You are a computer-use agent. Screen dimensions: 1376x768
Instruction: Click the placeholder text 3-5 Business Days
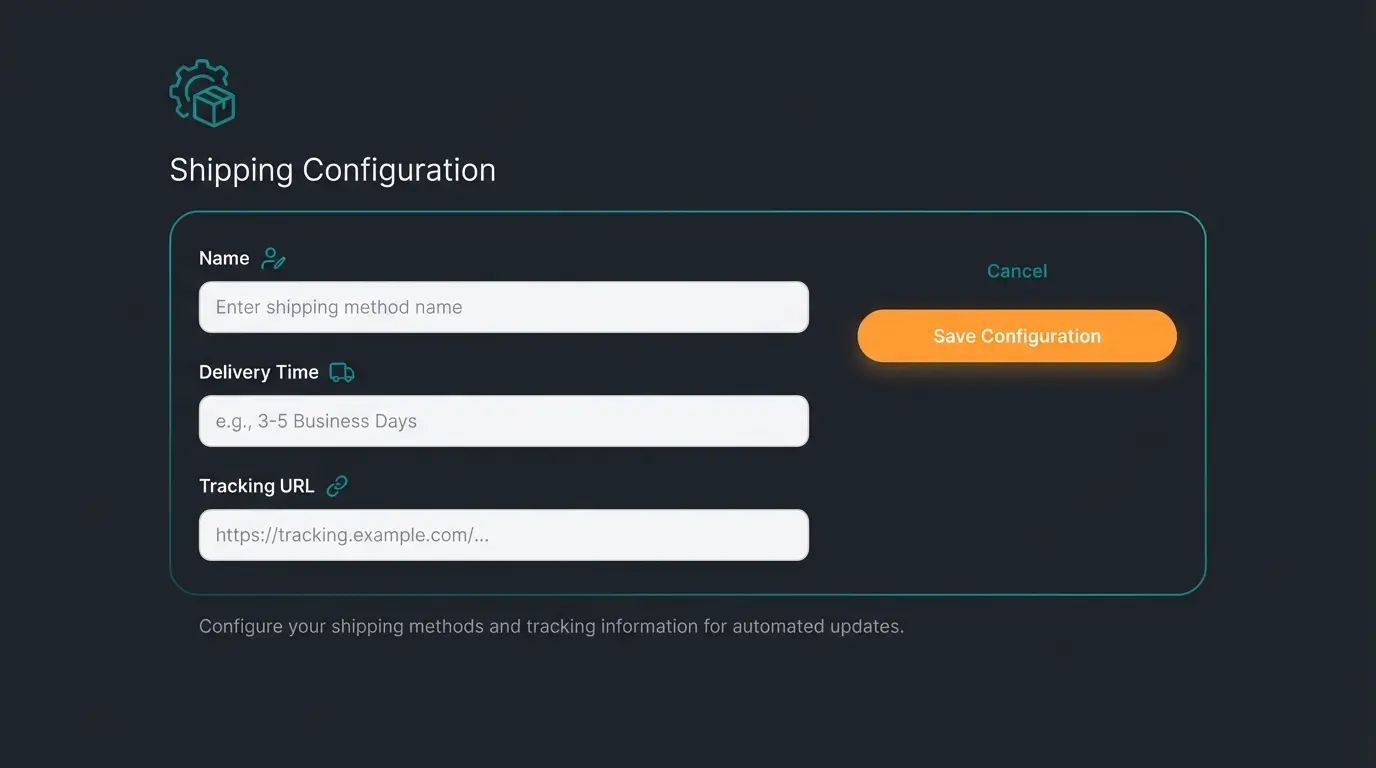point(315,421)
